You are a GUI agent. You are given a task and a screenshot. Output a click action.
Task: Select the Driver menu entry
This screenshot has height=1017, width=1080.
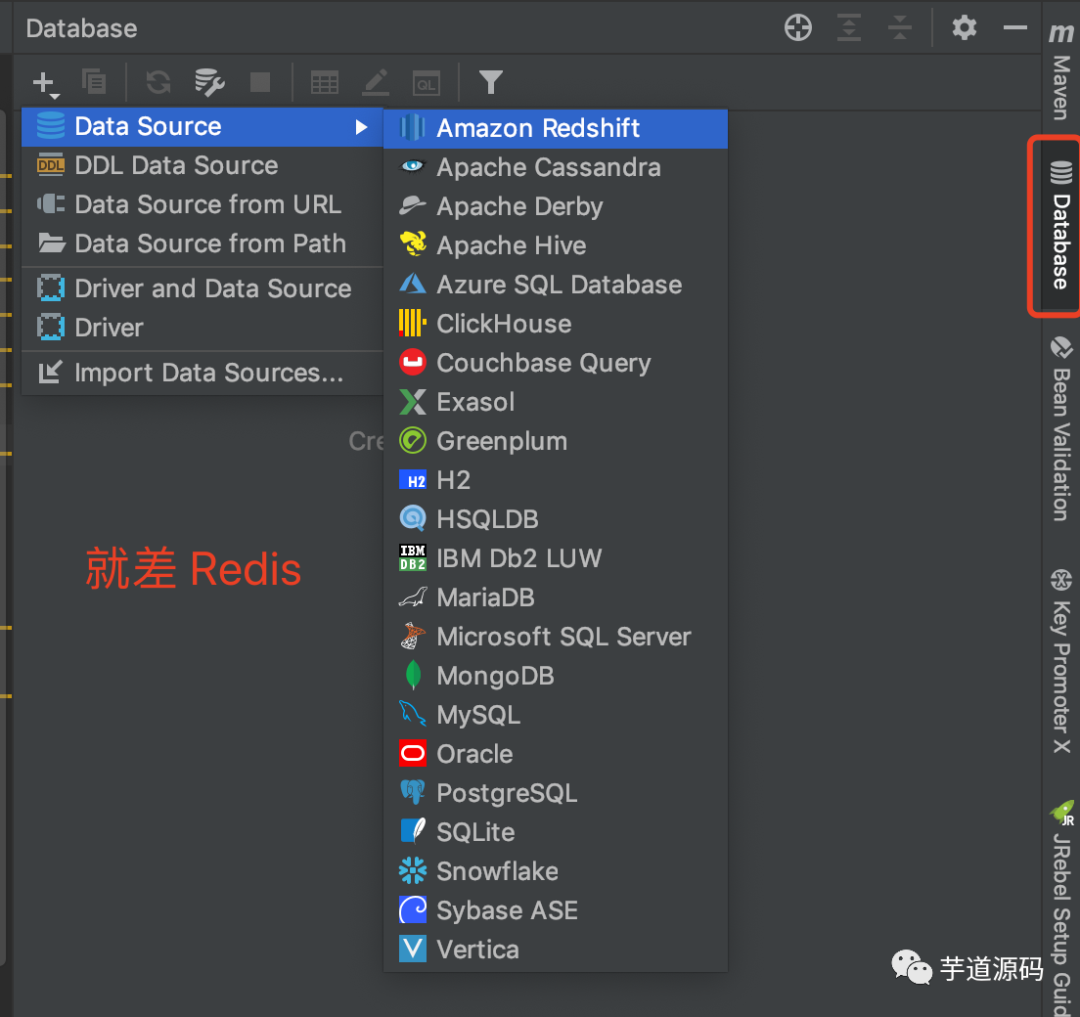click(202, 328)
